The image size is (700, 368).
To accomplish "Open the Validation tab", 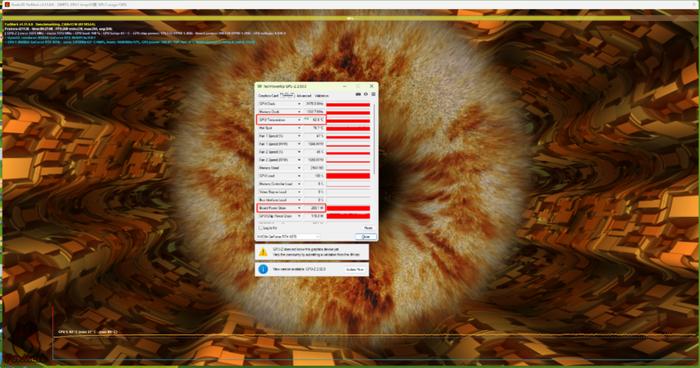I will point(321,96).
